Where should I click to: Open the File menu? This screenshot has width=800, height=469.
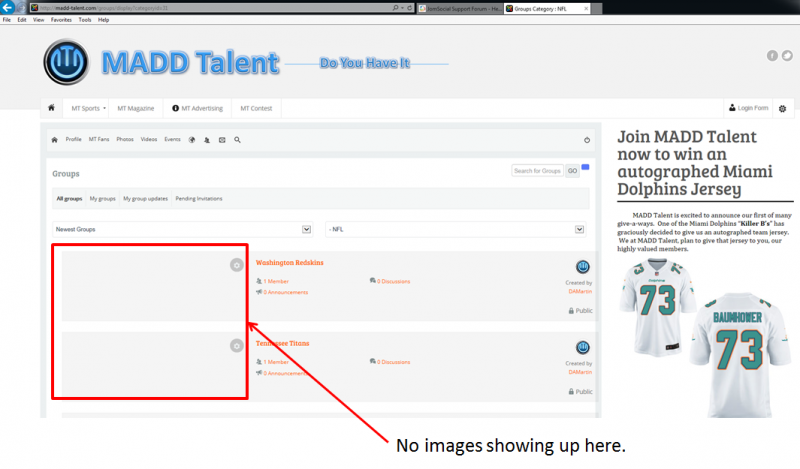[7, 20]
